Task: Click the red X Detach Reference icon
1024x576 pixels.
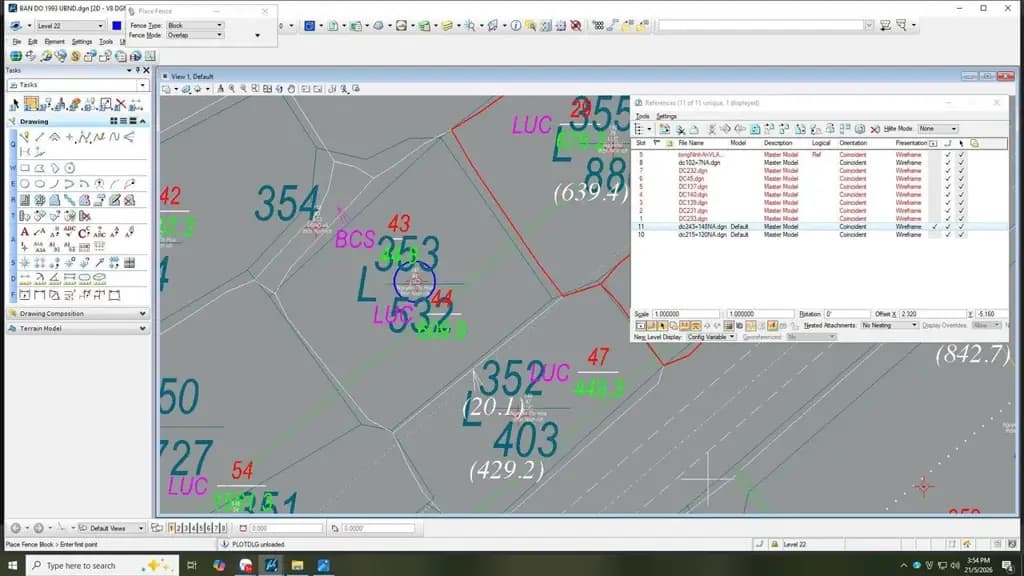Action: pyautogui.click(x=874, y=129)
